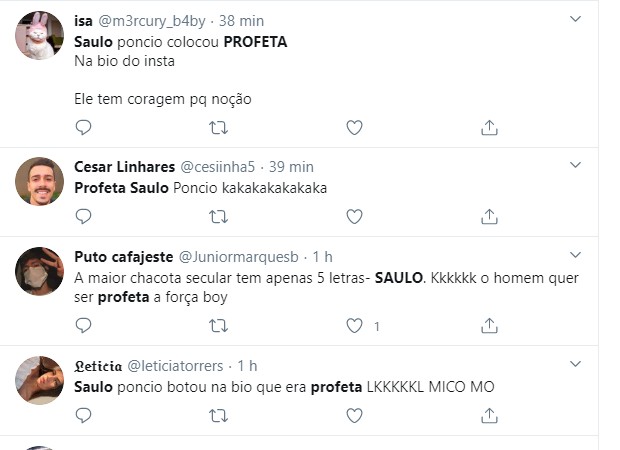Image resolution: width=620 pixels, height=450 pixels.
Task: Like the tweet by isa
Action: pyautogui.click(x=354, y=127)
